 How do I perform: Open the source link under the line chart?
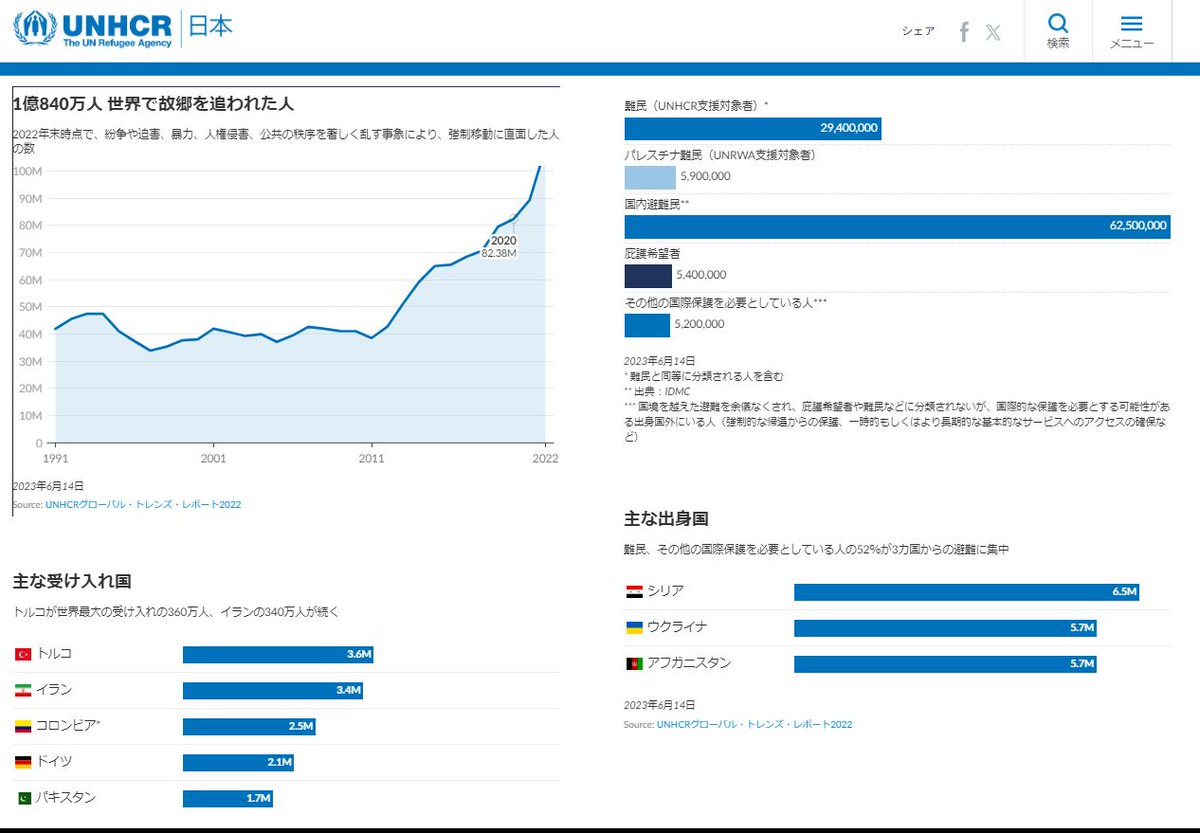click(x=143, y=505)
